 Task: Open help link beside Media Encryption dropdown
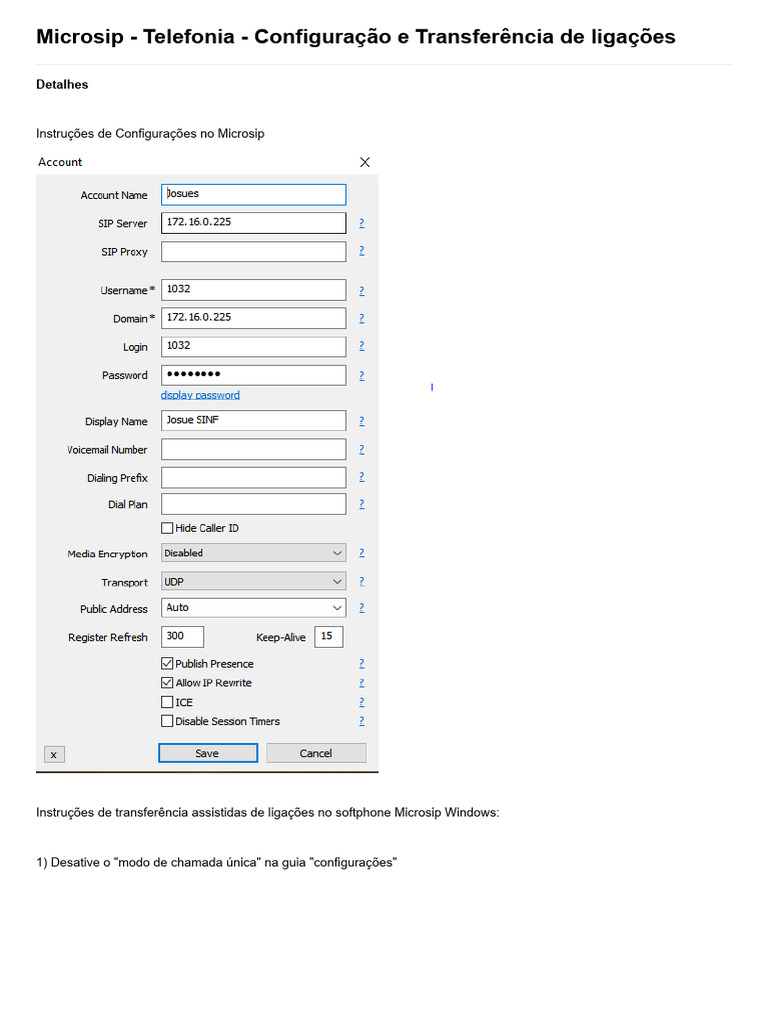[362, 553]
